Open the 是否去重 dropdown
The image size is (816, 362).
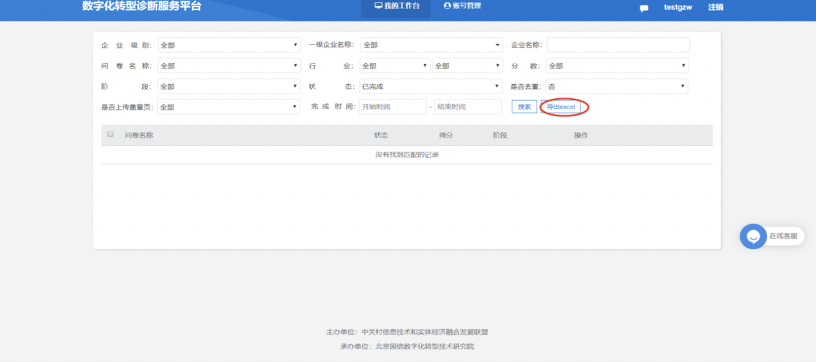(617, 86)
